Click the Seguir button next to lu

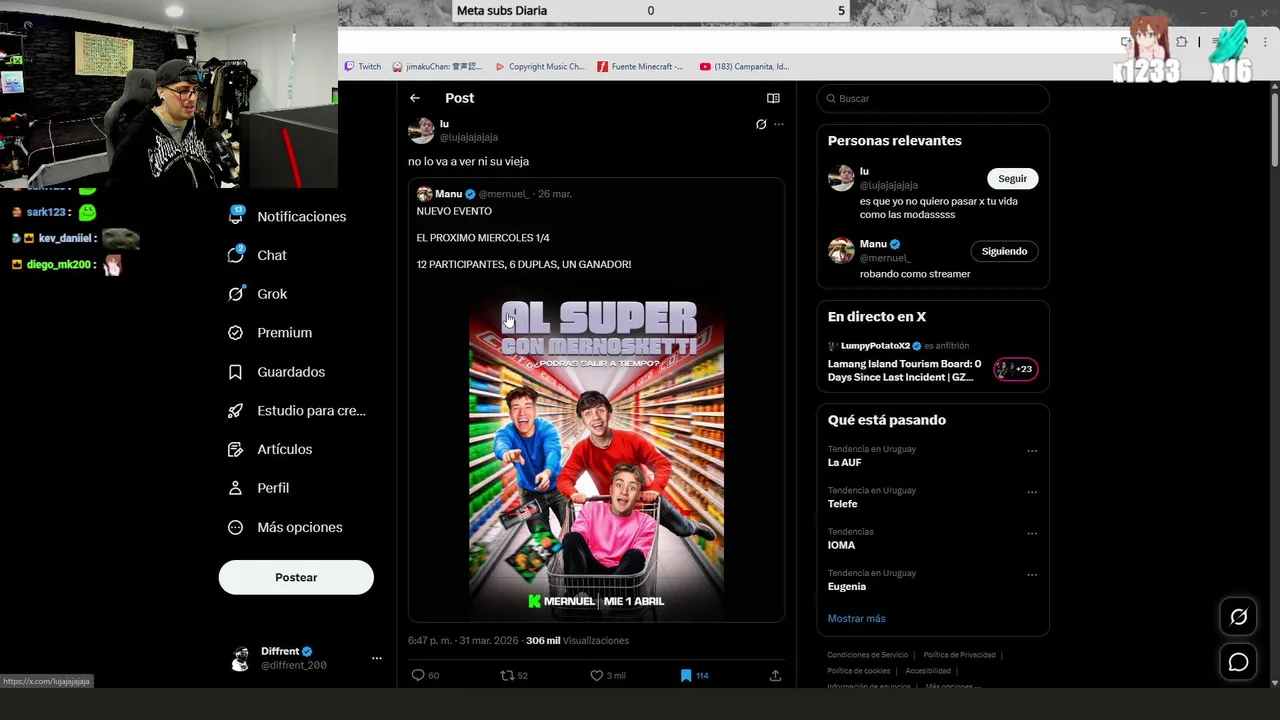click(1012, 178)
